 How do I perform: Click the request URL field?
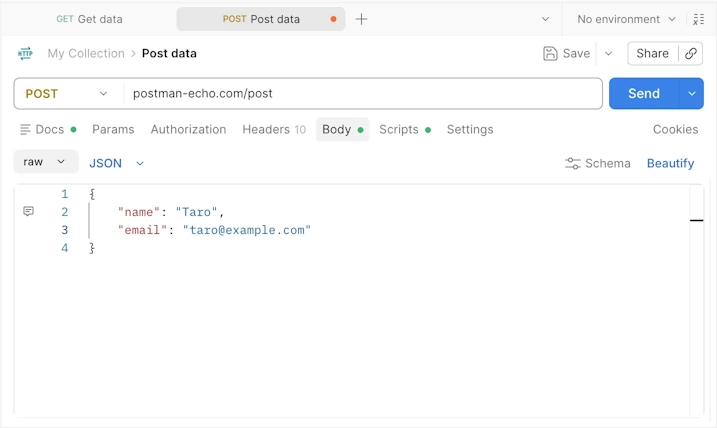coord(363,94)
